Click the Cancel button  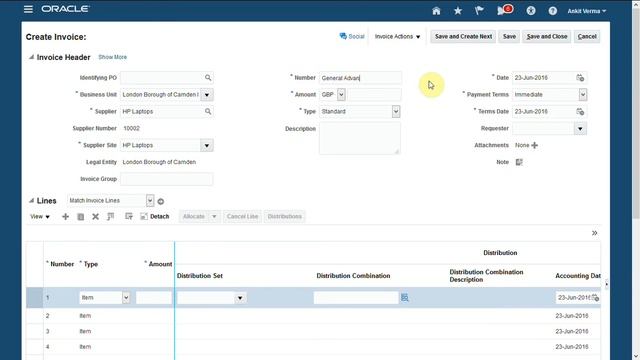(x=587, y=36)
